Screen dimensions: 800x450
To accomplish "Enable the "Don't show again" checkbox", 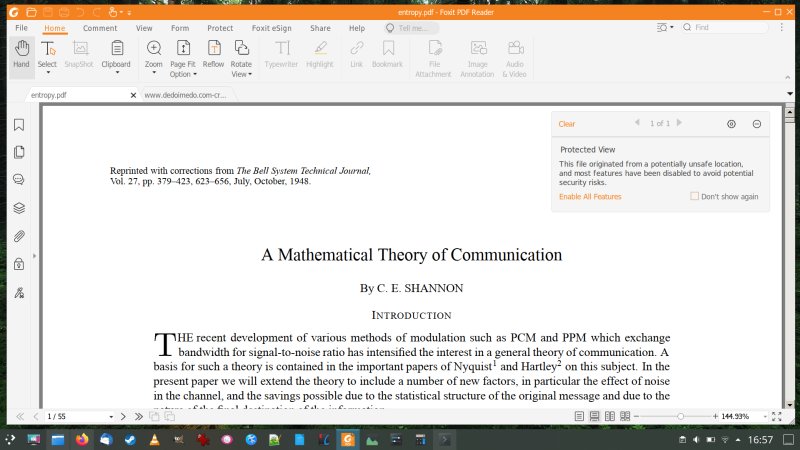I will click(695, 196).
